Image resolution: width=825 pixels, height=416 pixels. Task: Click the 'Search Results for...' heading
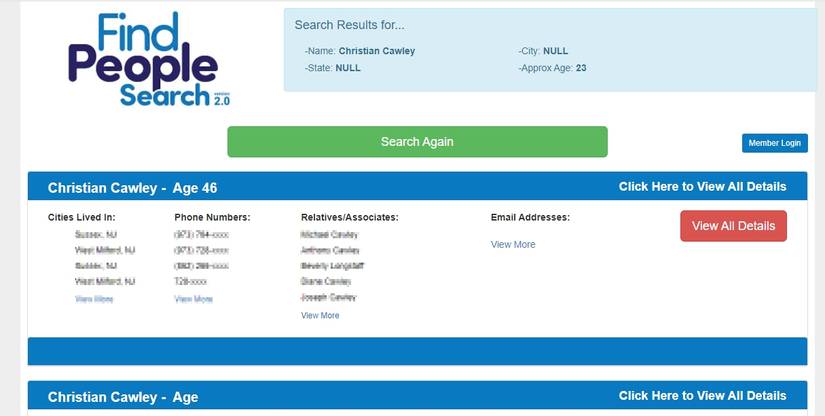pyautogui.click(x=350, y=25)
